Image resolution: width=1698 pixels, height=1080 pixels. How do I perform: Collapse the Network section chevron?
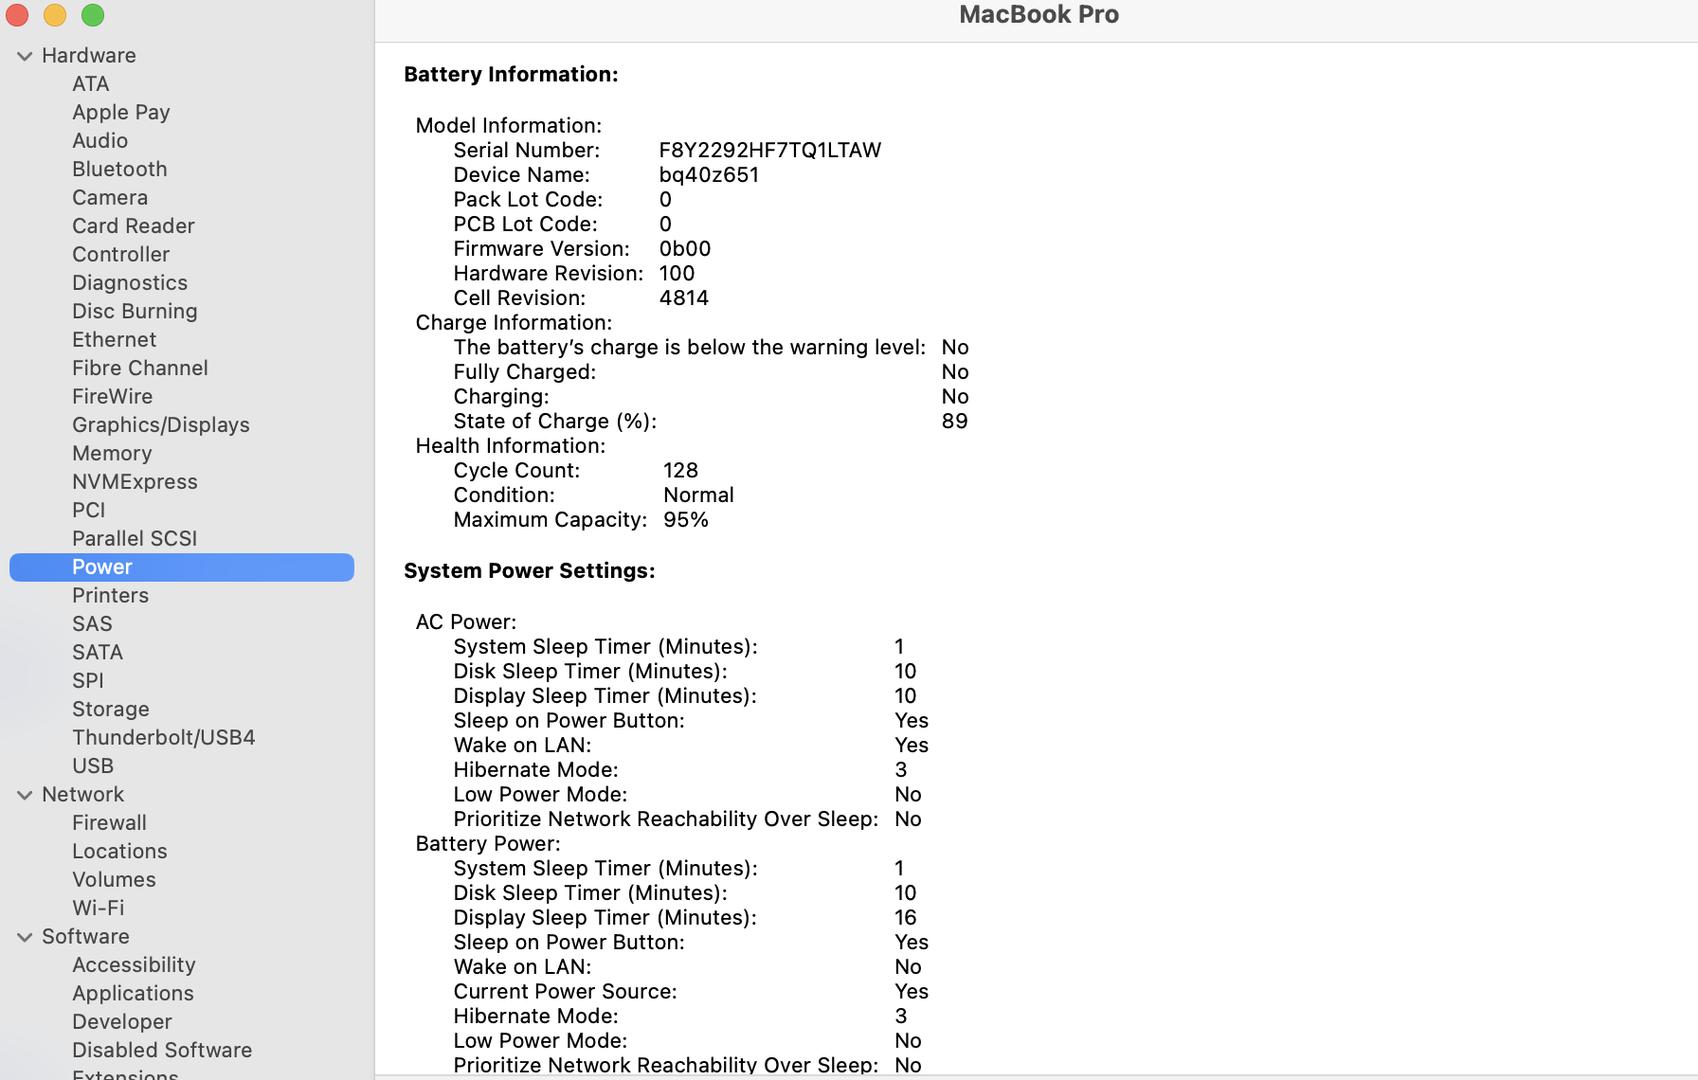click(25, 795)
